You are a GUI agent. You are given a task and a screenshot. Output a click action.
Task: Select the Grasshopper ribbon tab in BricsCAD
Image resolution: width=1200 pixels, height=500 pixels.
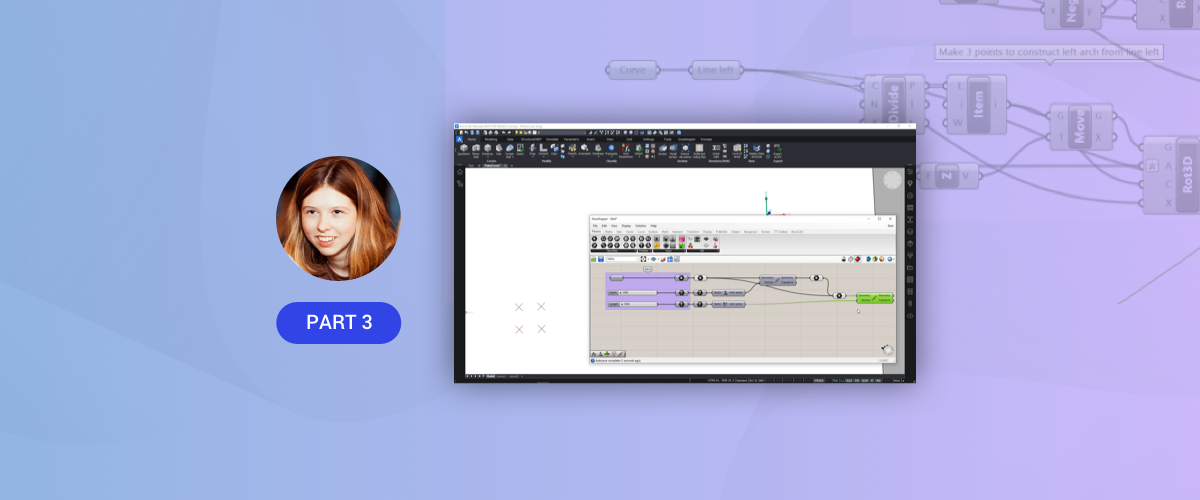coord(687,139)
